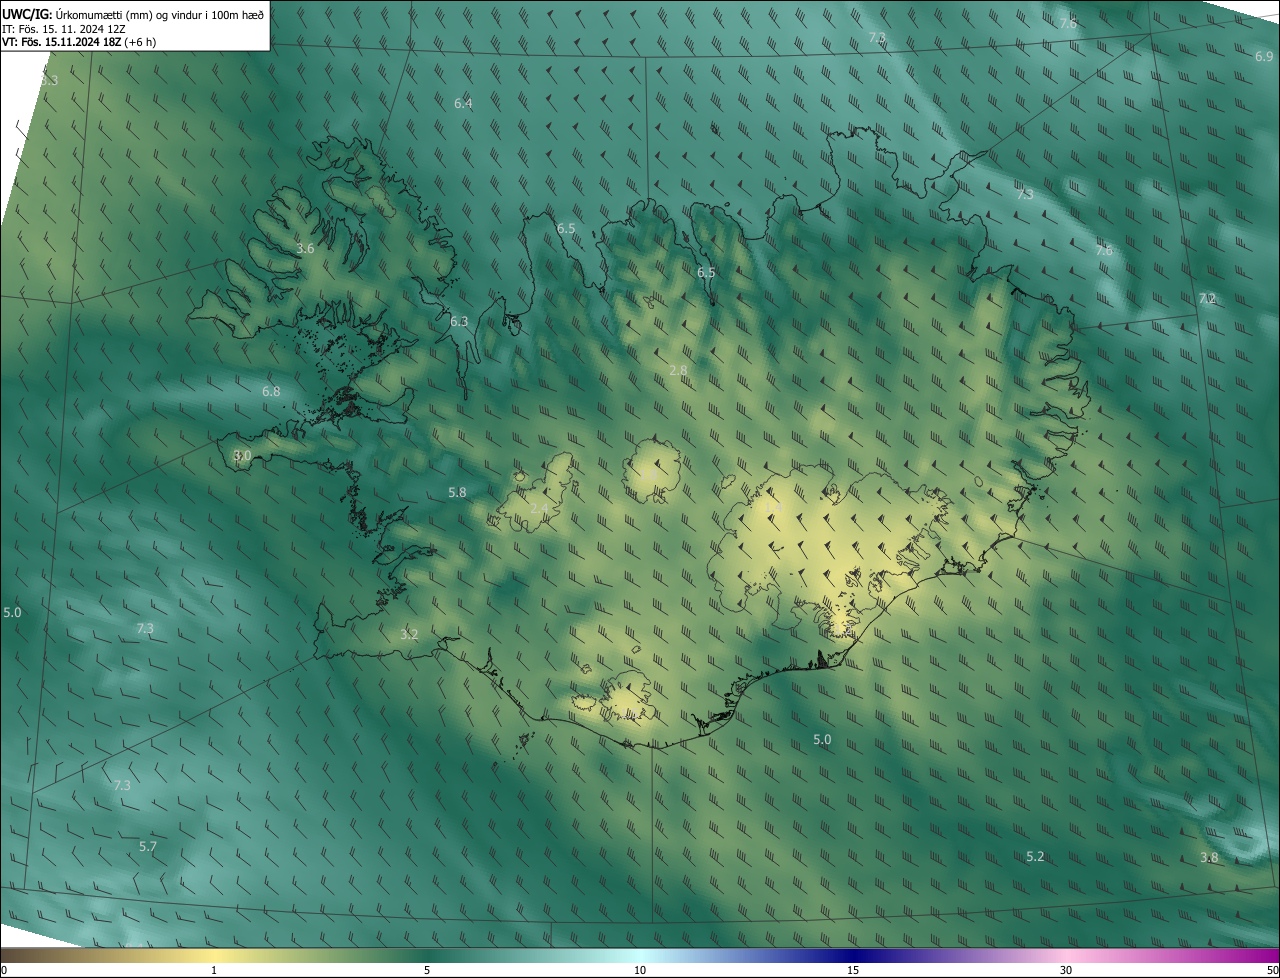This screenshot has width=1280, height=978.
Task: Click the 3.2 value on the Reykjanes peninsula
Action: pos(409,635)
